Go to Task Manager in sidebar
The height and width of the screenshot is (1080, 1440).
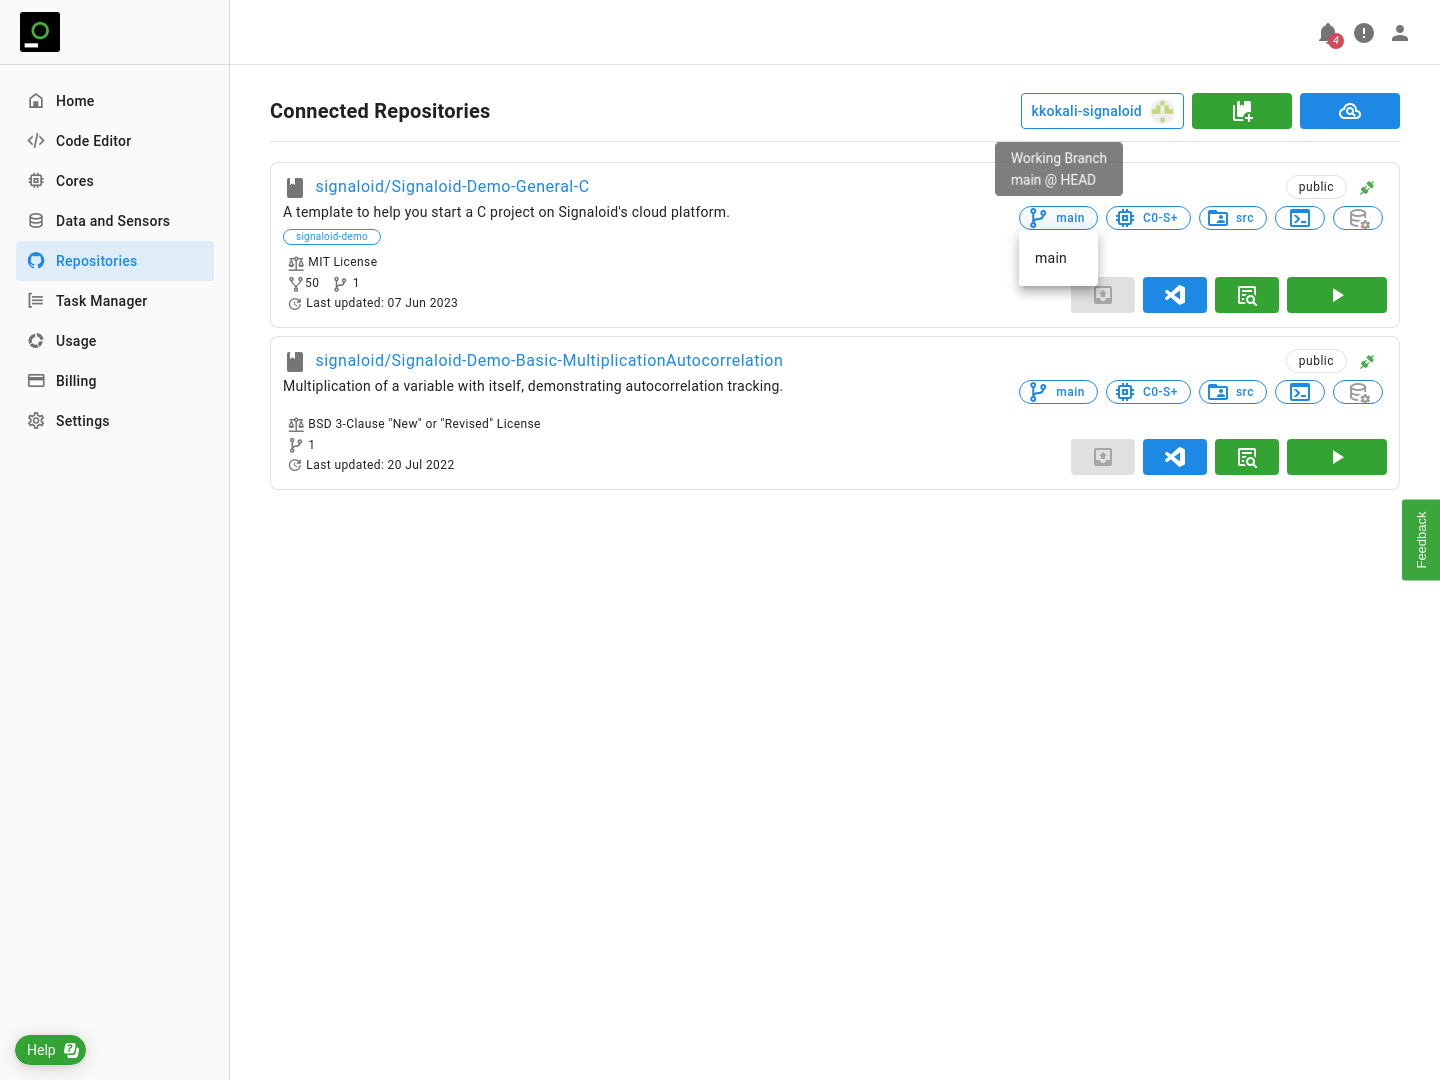tap(101, 301)
